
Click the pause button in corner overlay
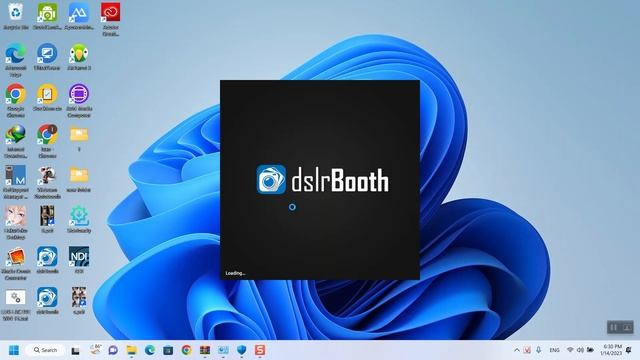(613, 327)
